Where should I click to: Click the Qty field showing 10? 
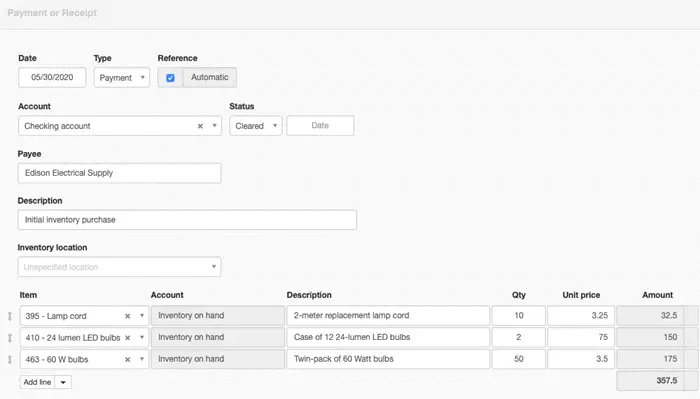(518, 316)
